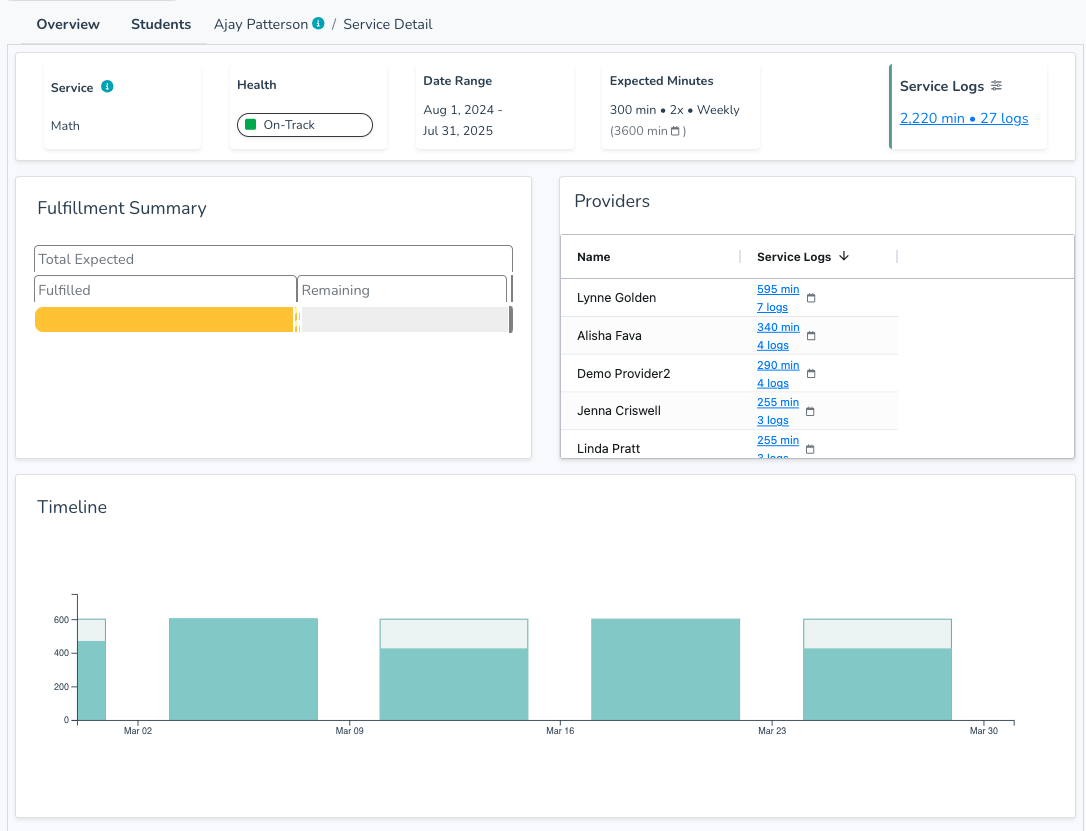This screenshot has width=1086, height=831.
Task: Switch to the Overview tab
Action: 68,24
